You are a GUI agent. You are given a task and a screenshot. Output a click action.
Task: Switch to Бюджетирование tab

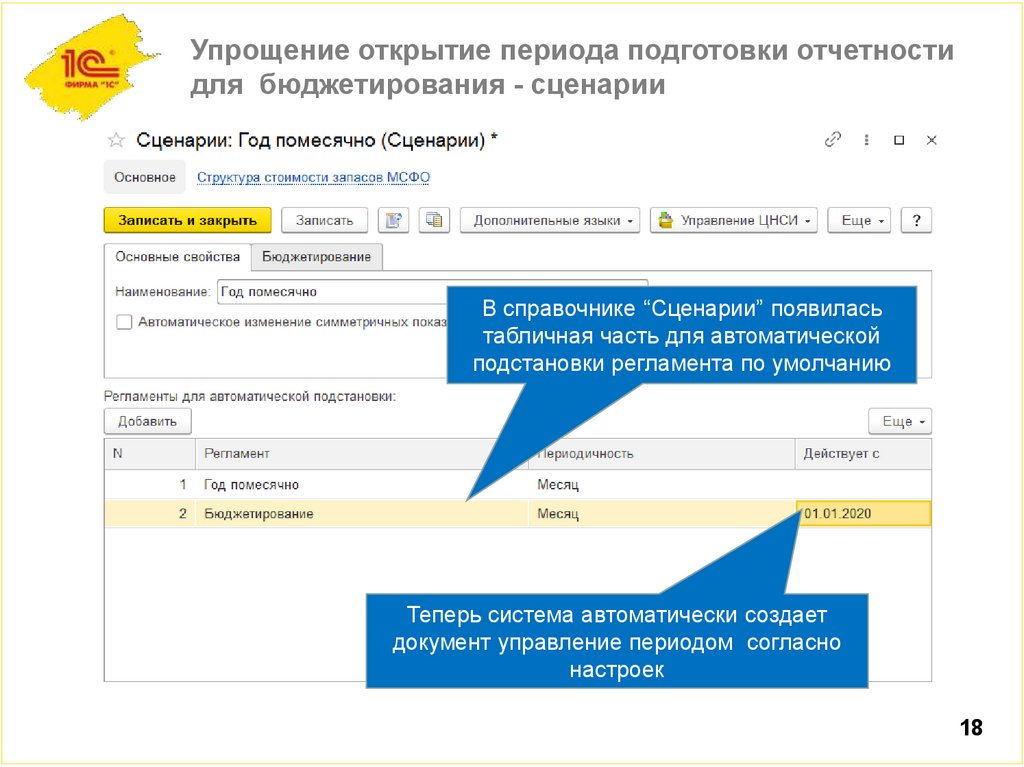point(317,257)
